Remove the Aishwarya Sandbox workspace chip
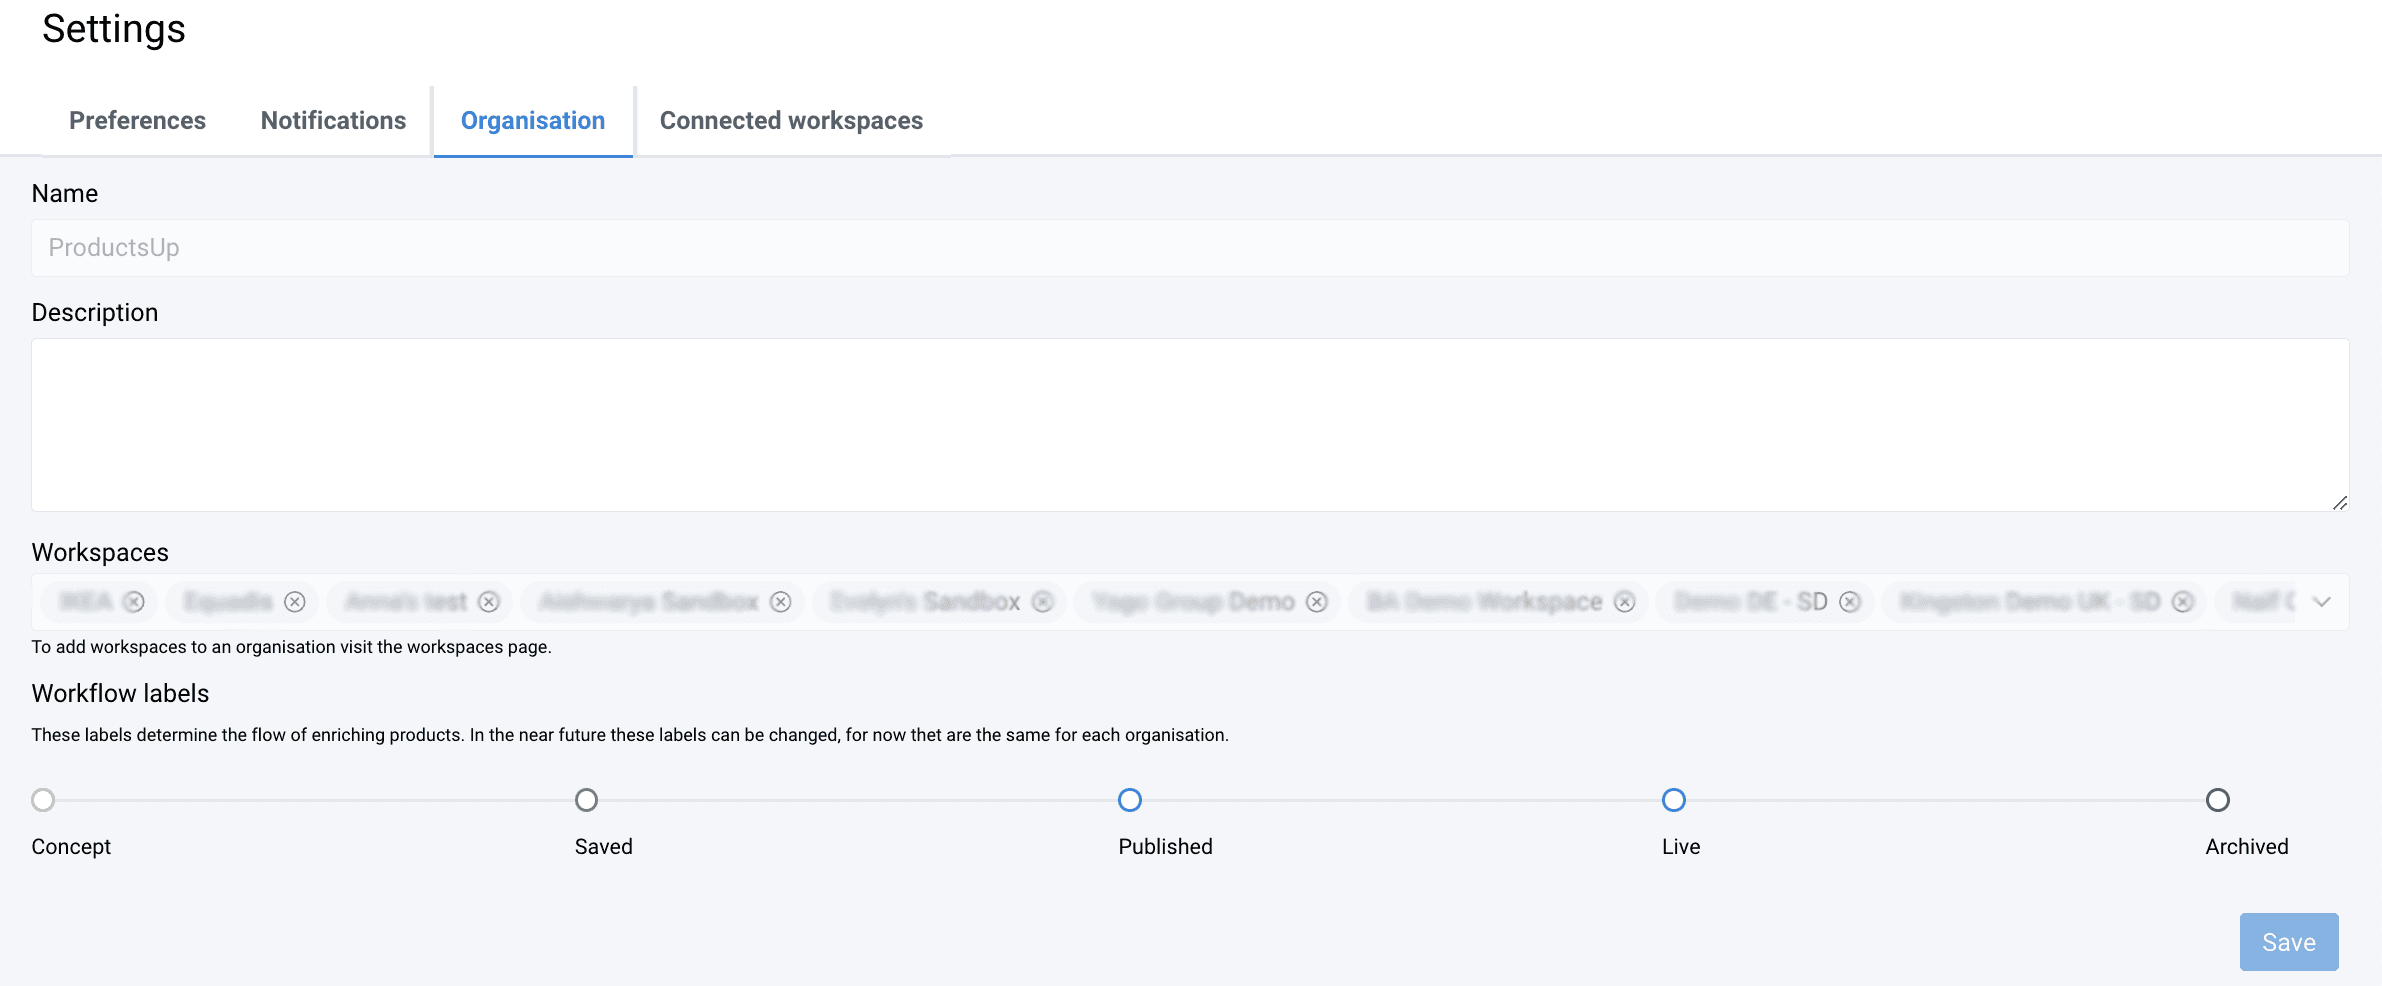Image resolution: width=2382 pixels, height=986 pixels. (x=781, y=602)
